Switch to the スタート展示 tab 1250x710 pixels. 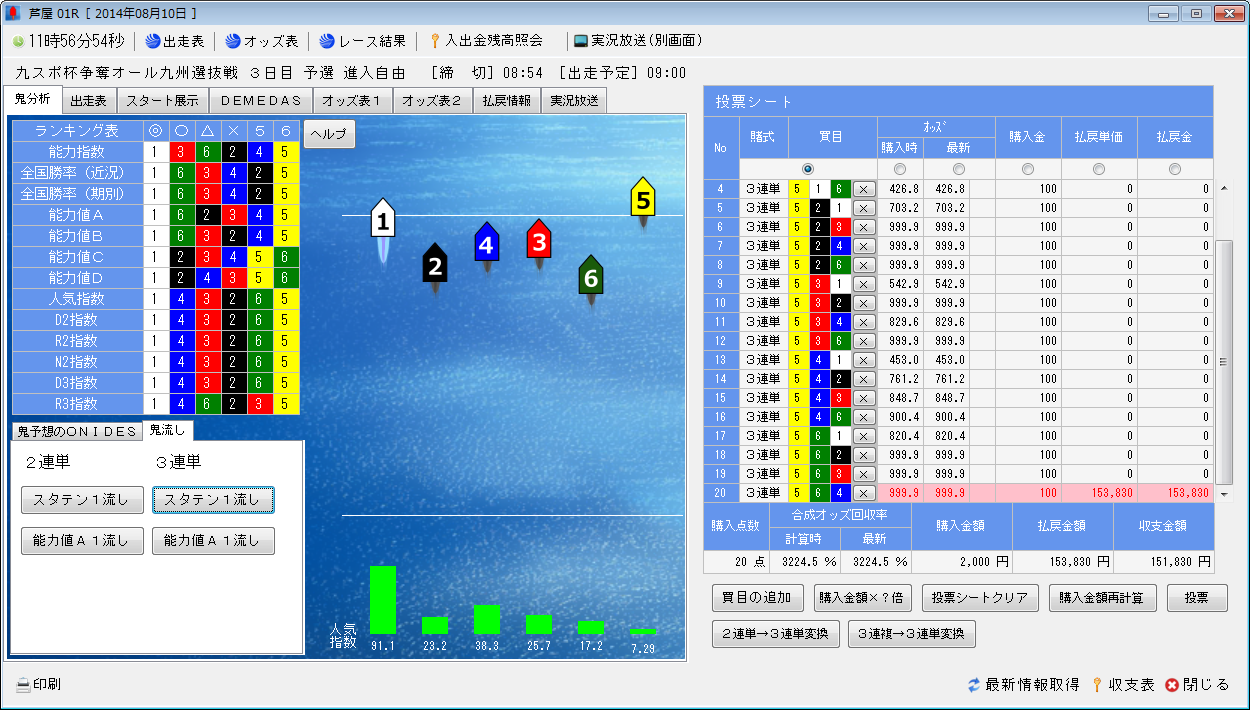(x=163, y=101)
